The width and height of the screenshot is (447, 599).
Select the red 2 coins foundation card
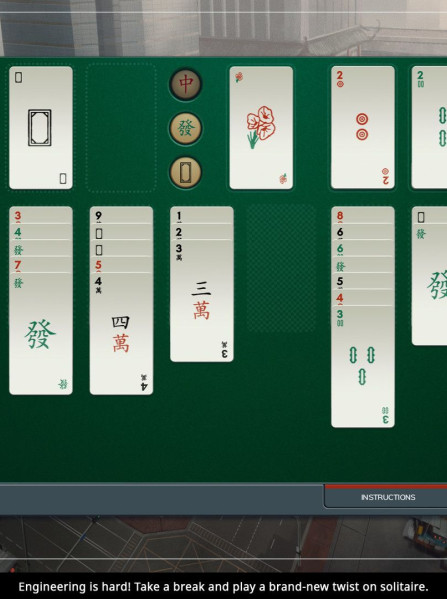(363, 127)
